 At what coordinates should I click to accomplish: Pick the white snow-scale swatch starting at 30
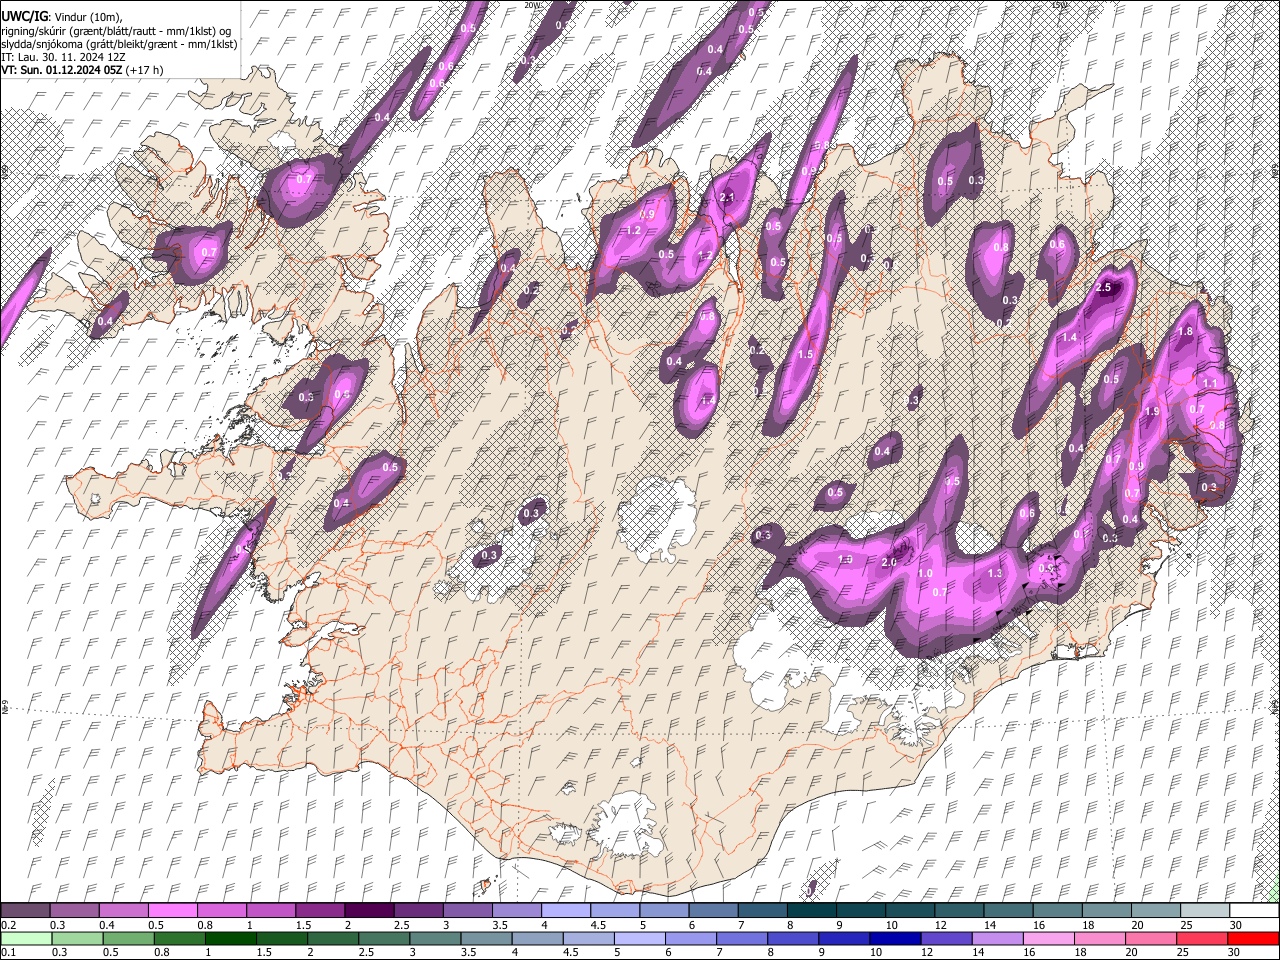1254,911
